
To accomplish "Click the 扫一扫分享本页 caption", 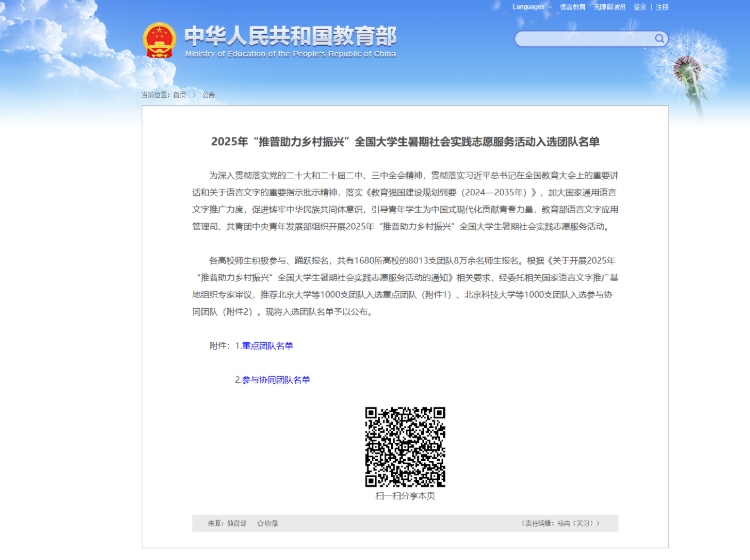I will click(x=405, y=496).
